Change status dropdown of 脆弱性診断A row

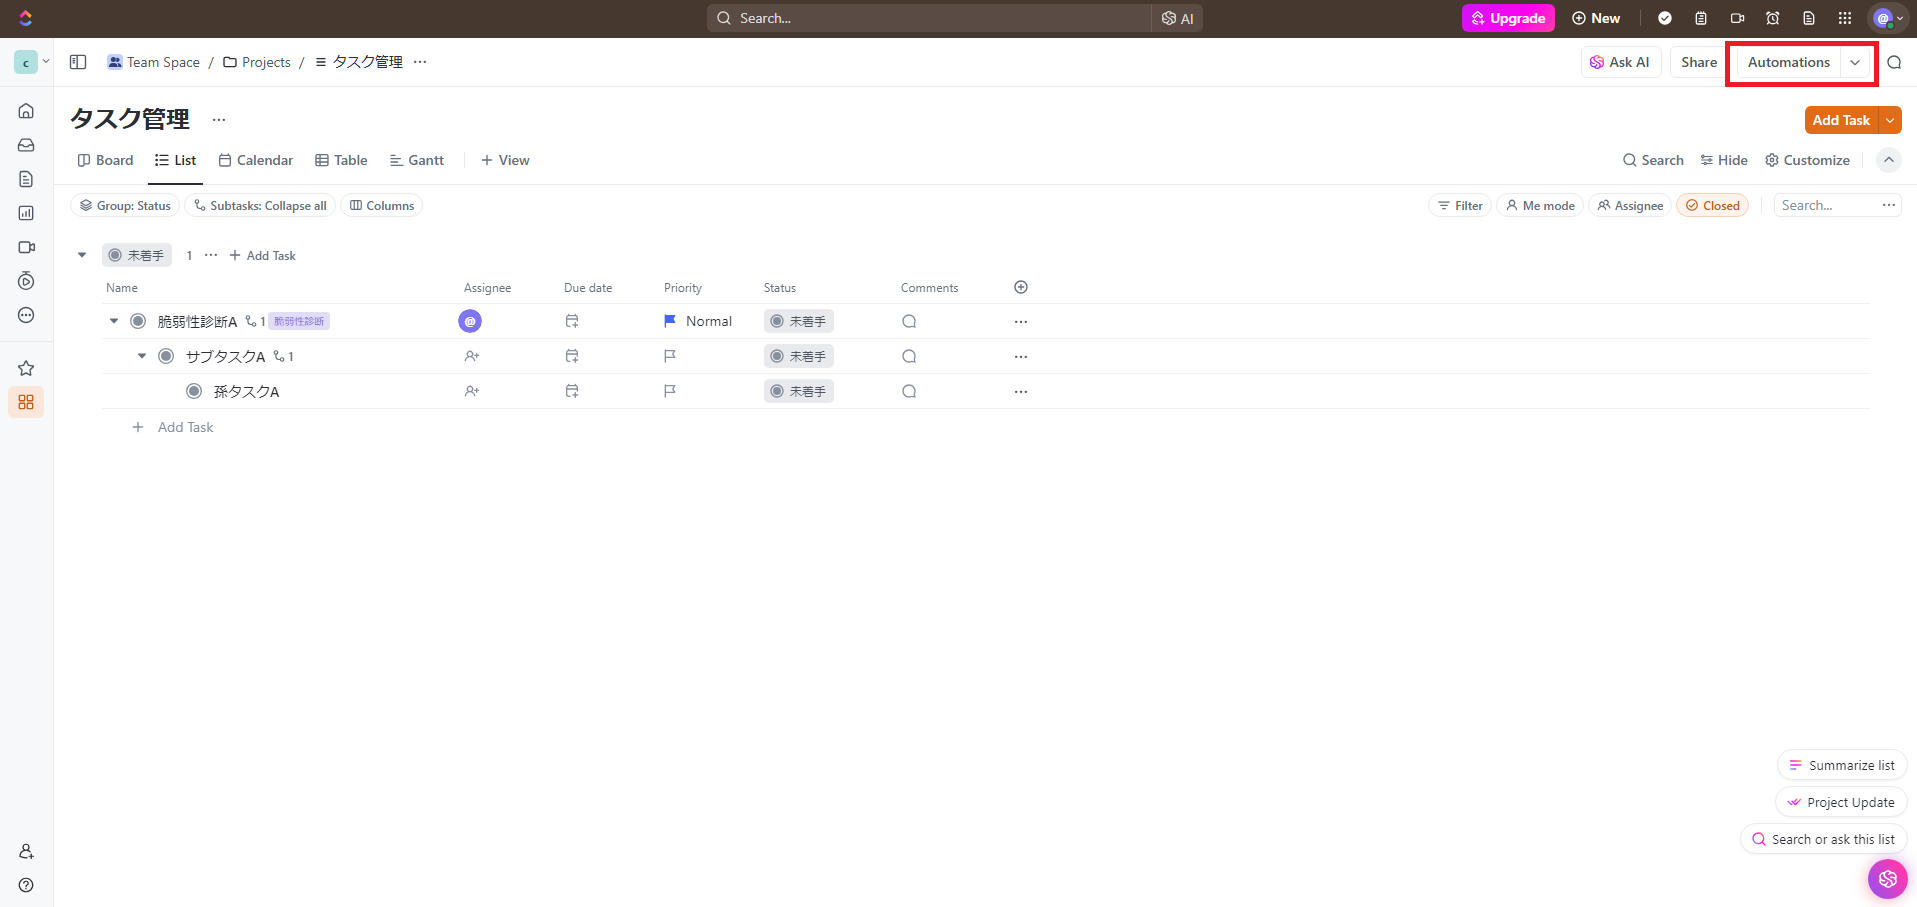click(x=799, y=321)
